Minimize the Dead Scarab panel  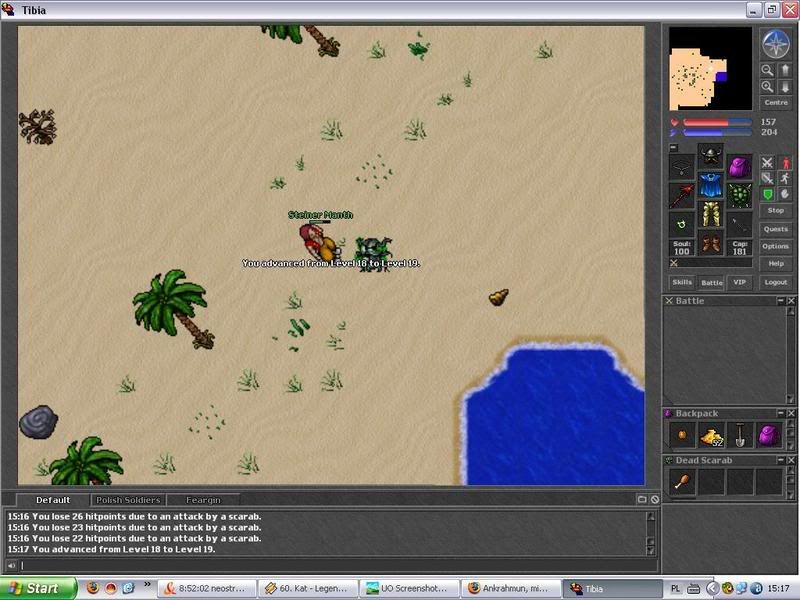[x=781, y=460]
